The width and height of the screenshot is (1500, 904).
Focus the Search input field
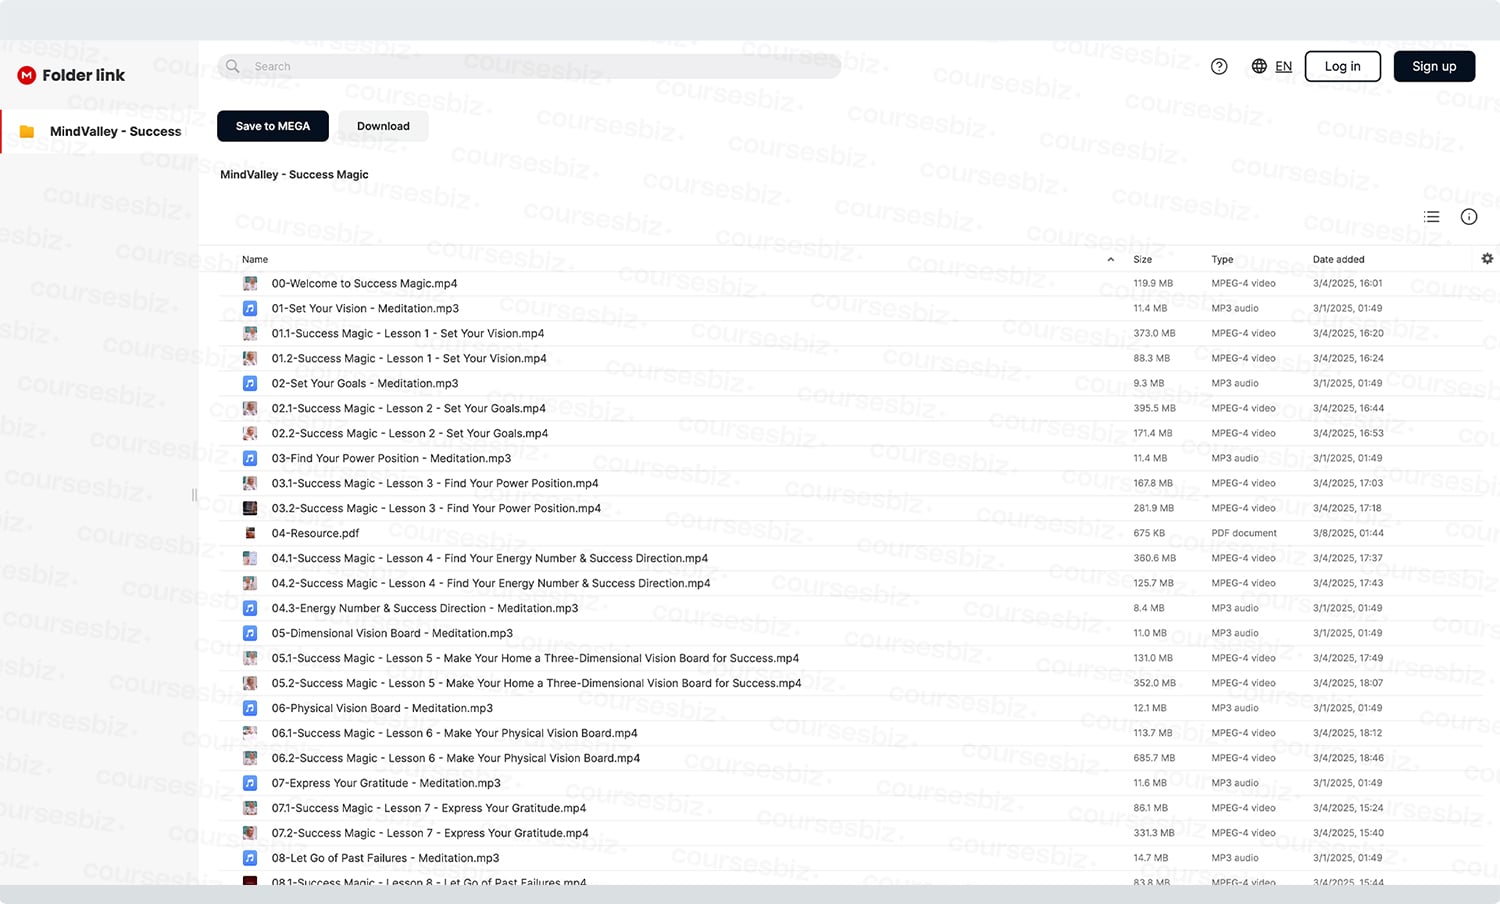tap(529, 66)
